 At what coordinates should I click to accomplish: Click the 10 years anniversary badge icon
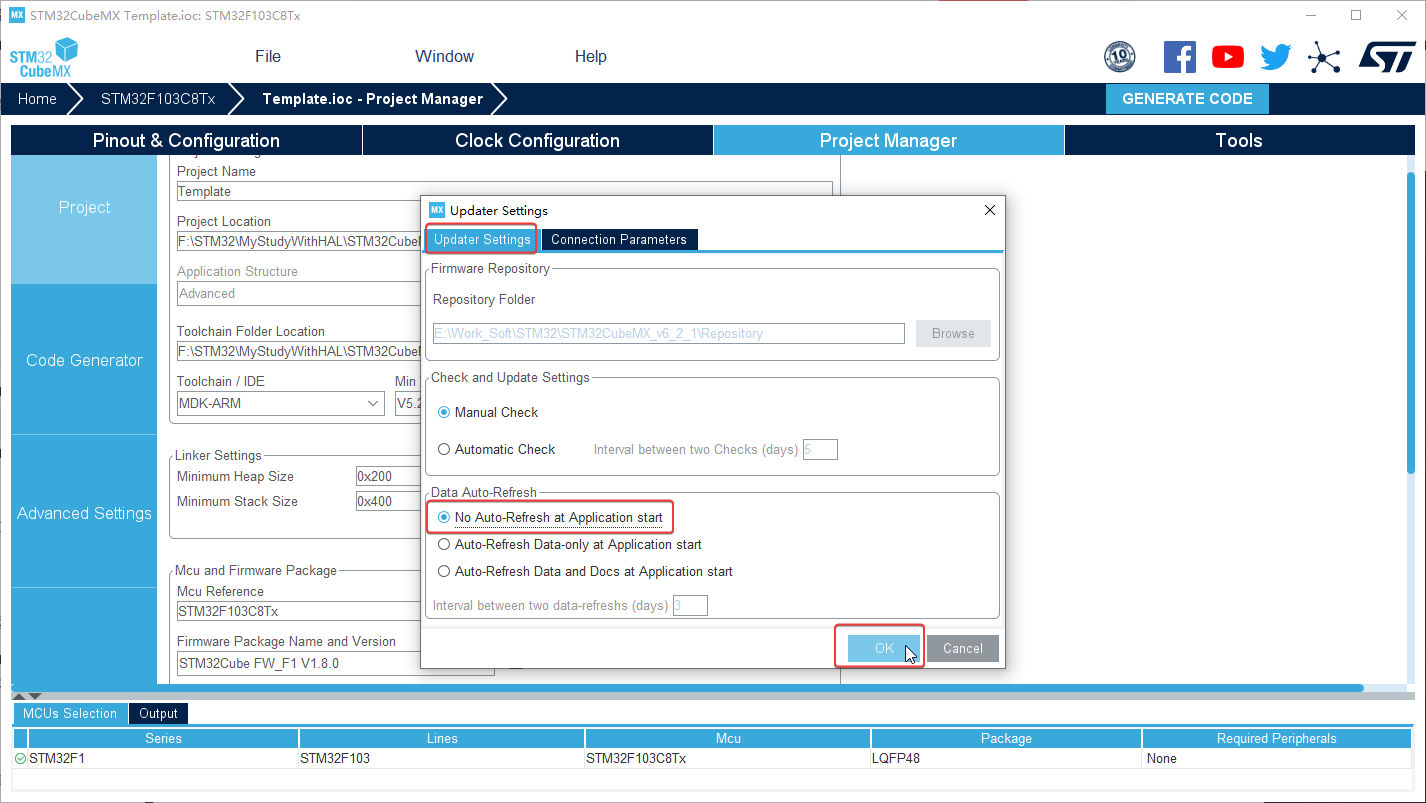(1119, 57)
